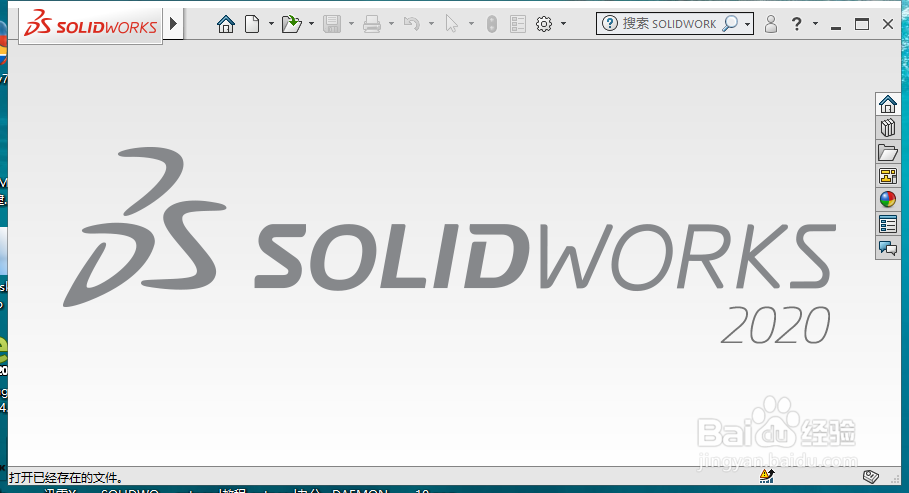Click the tag icon in the status bar
The image size is (909, 493).
pos(871,477)
